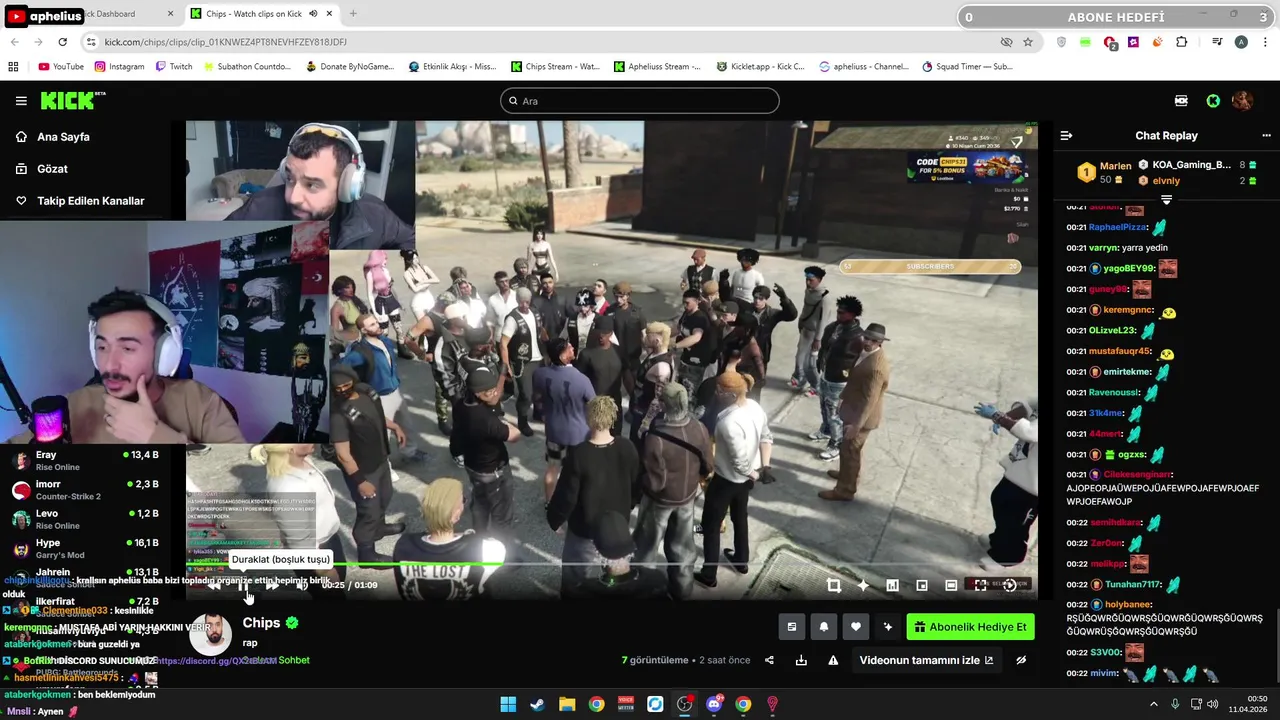This screenshot has height=720, width=1280.
Task: Reload the page with the refresh button
Action: (x=63, y=42)
